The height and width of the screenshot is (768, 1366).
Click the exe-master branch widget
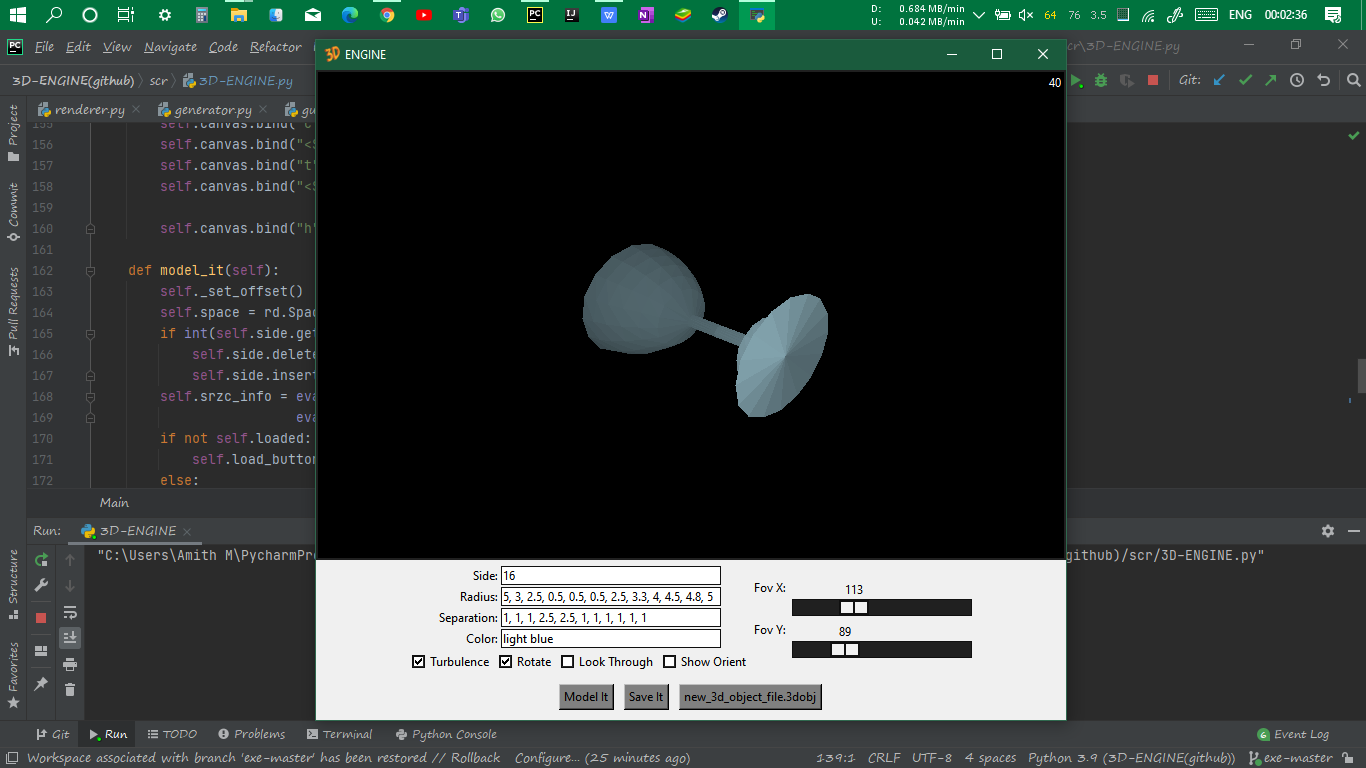pos(1290,758)
